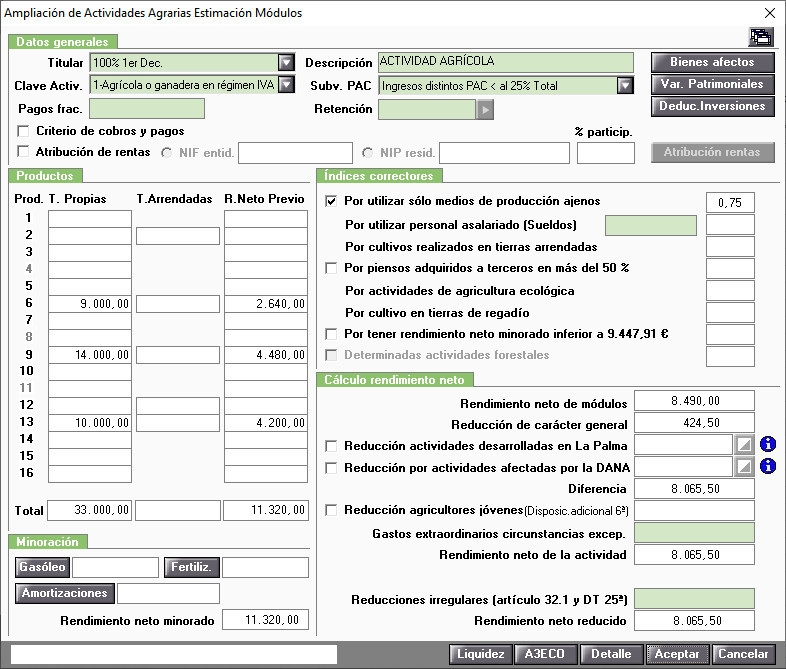This screenshot has height=669, width=786.
Task: Close the Ampliación de Actividades Agrarias window
Action: (x=769, y=13)
